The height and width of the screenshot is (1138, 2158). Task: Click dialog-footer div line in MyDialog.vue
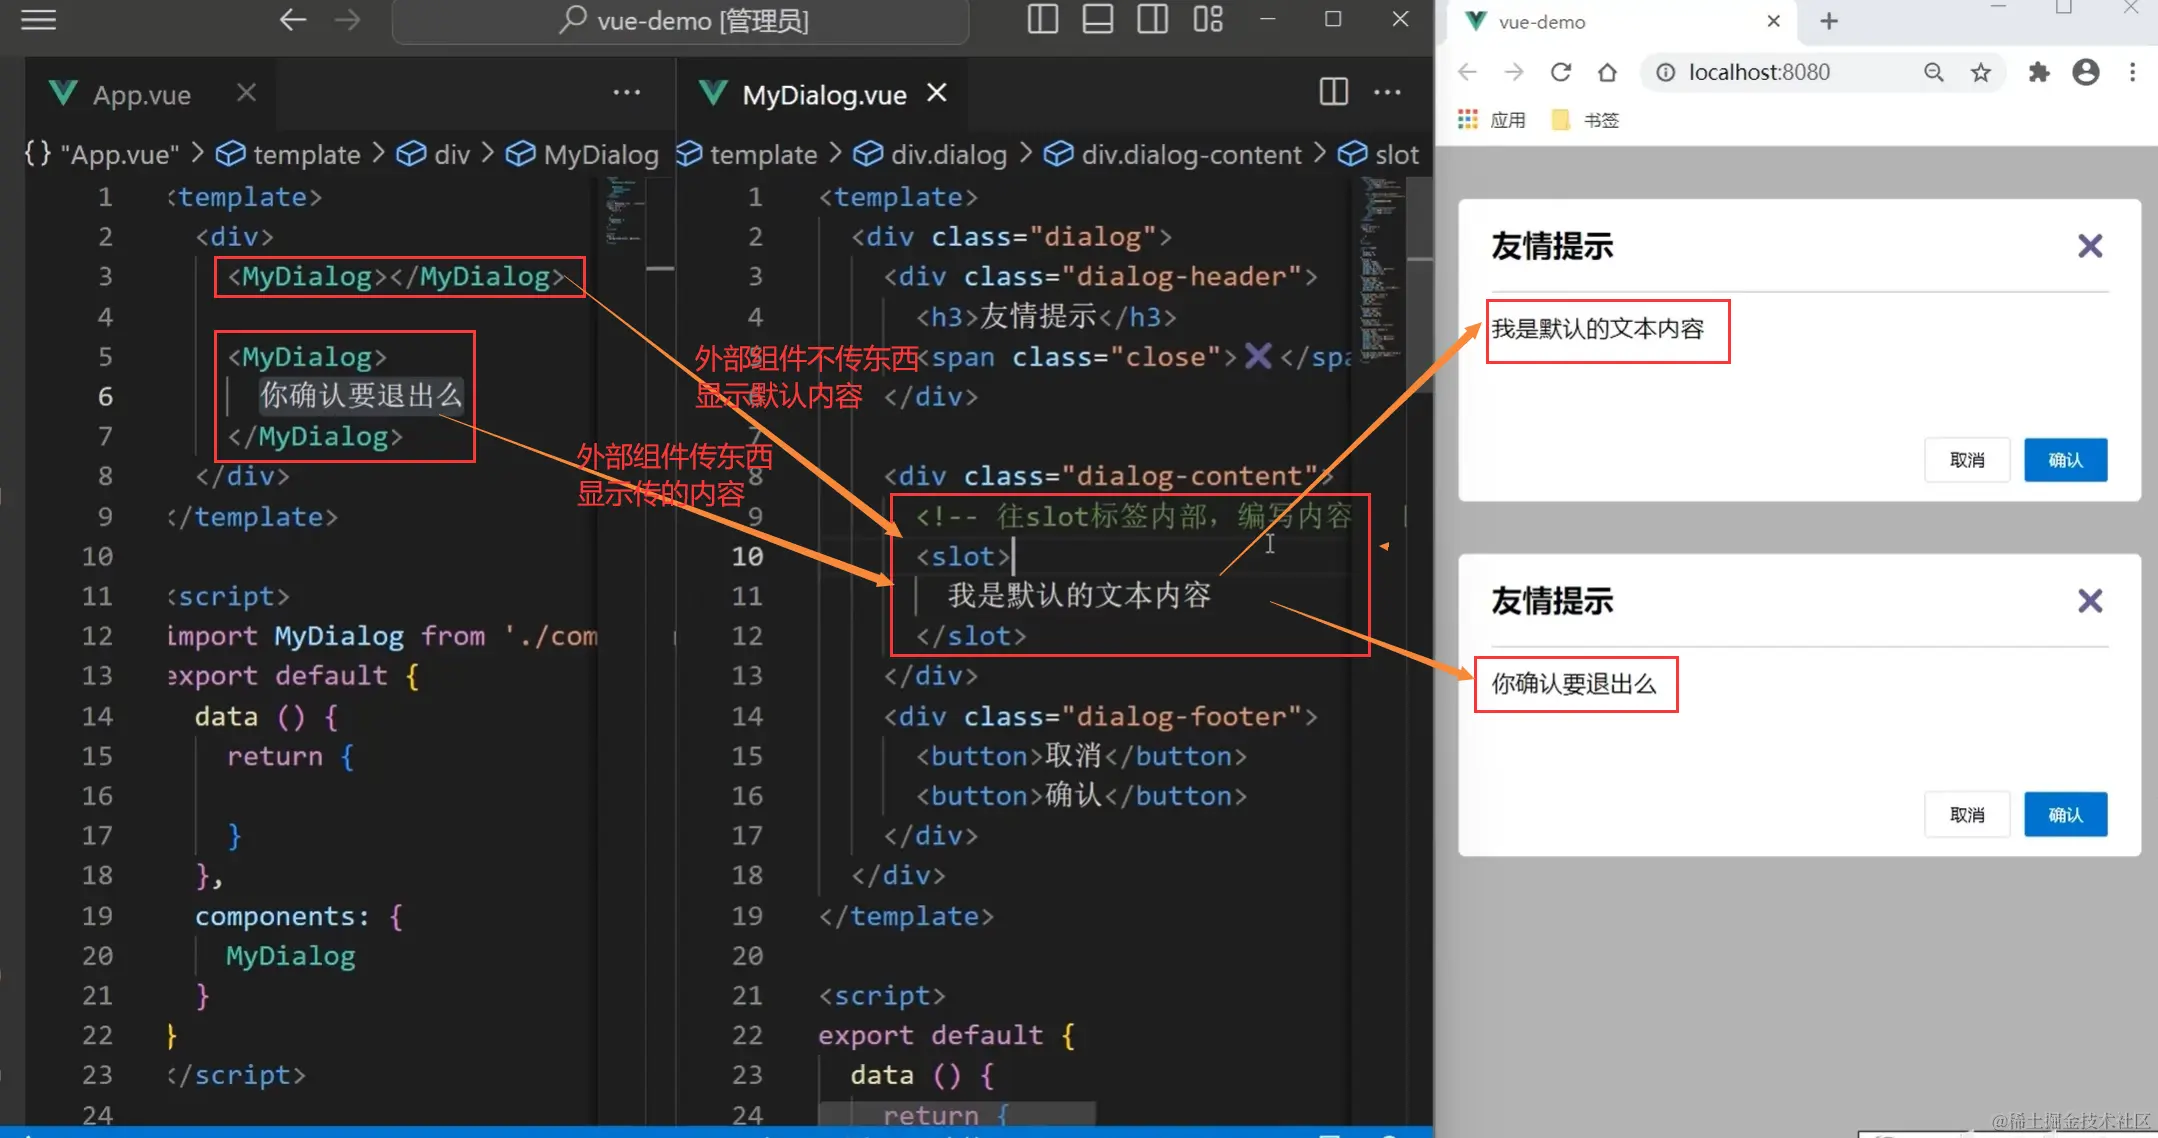(x=1100, y=716)
